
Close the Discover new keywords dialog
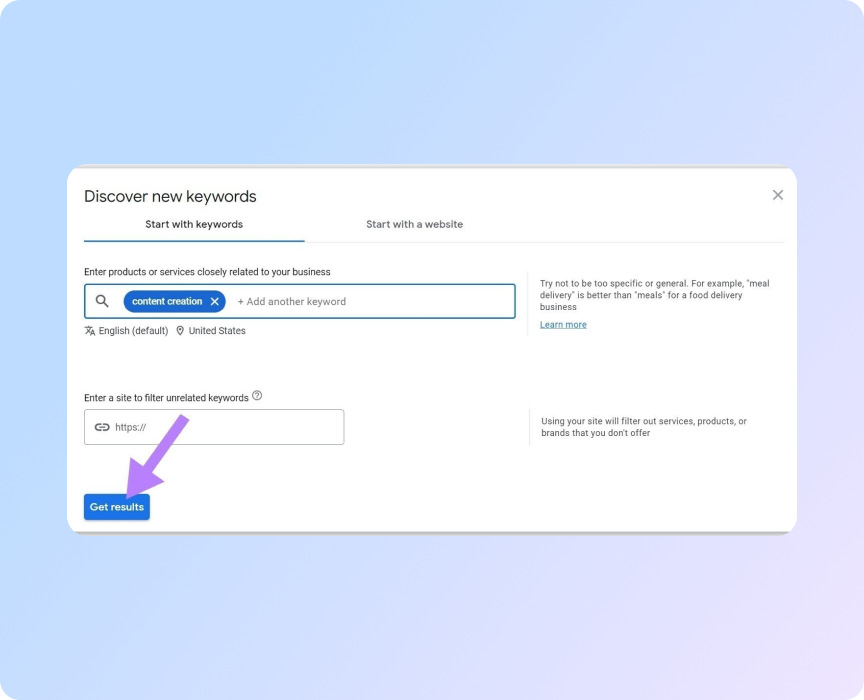tap(778, 195)
